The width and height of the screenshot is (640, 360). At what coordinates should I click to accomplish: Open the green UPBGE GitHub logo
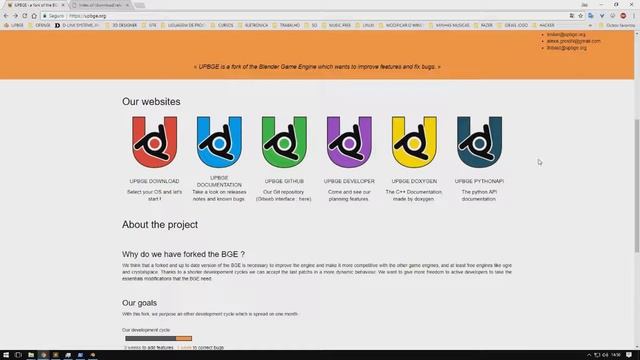(284, 142)
